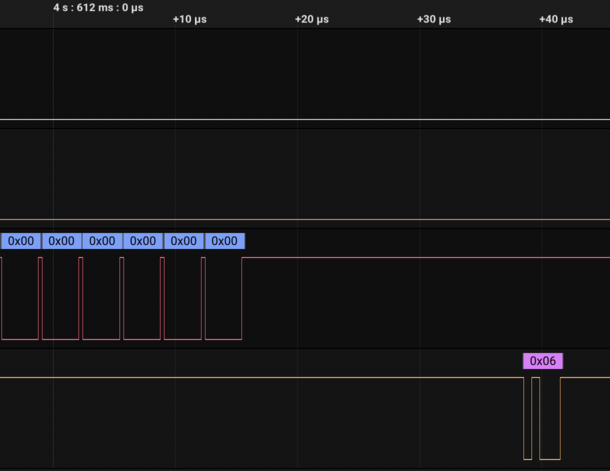Click the +40 µs time ruler label
The width and height of the screenshot is (610, 471).
point(556,19)
